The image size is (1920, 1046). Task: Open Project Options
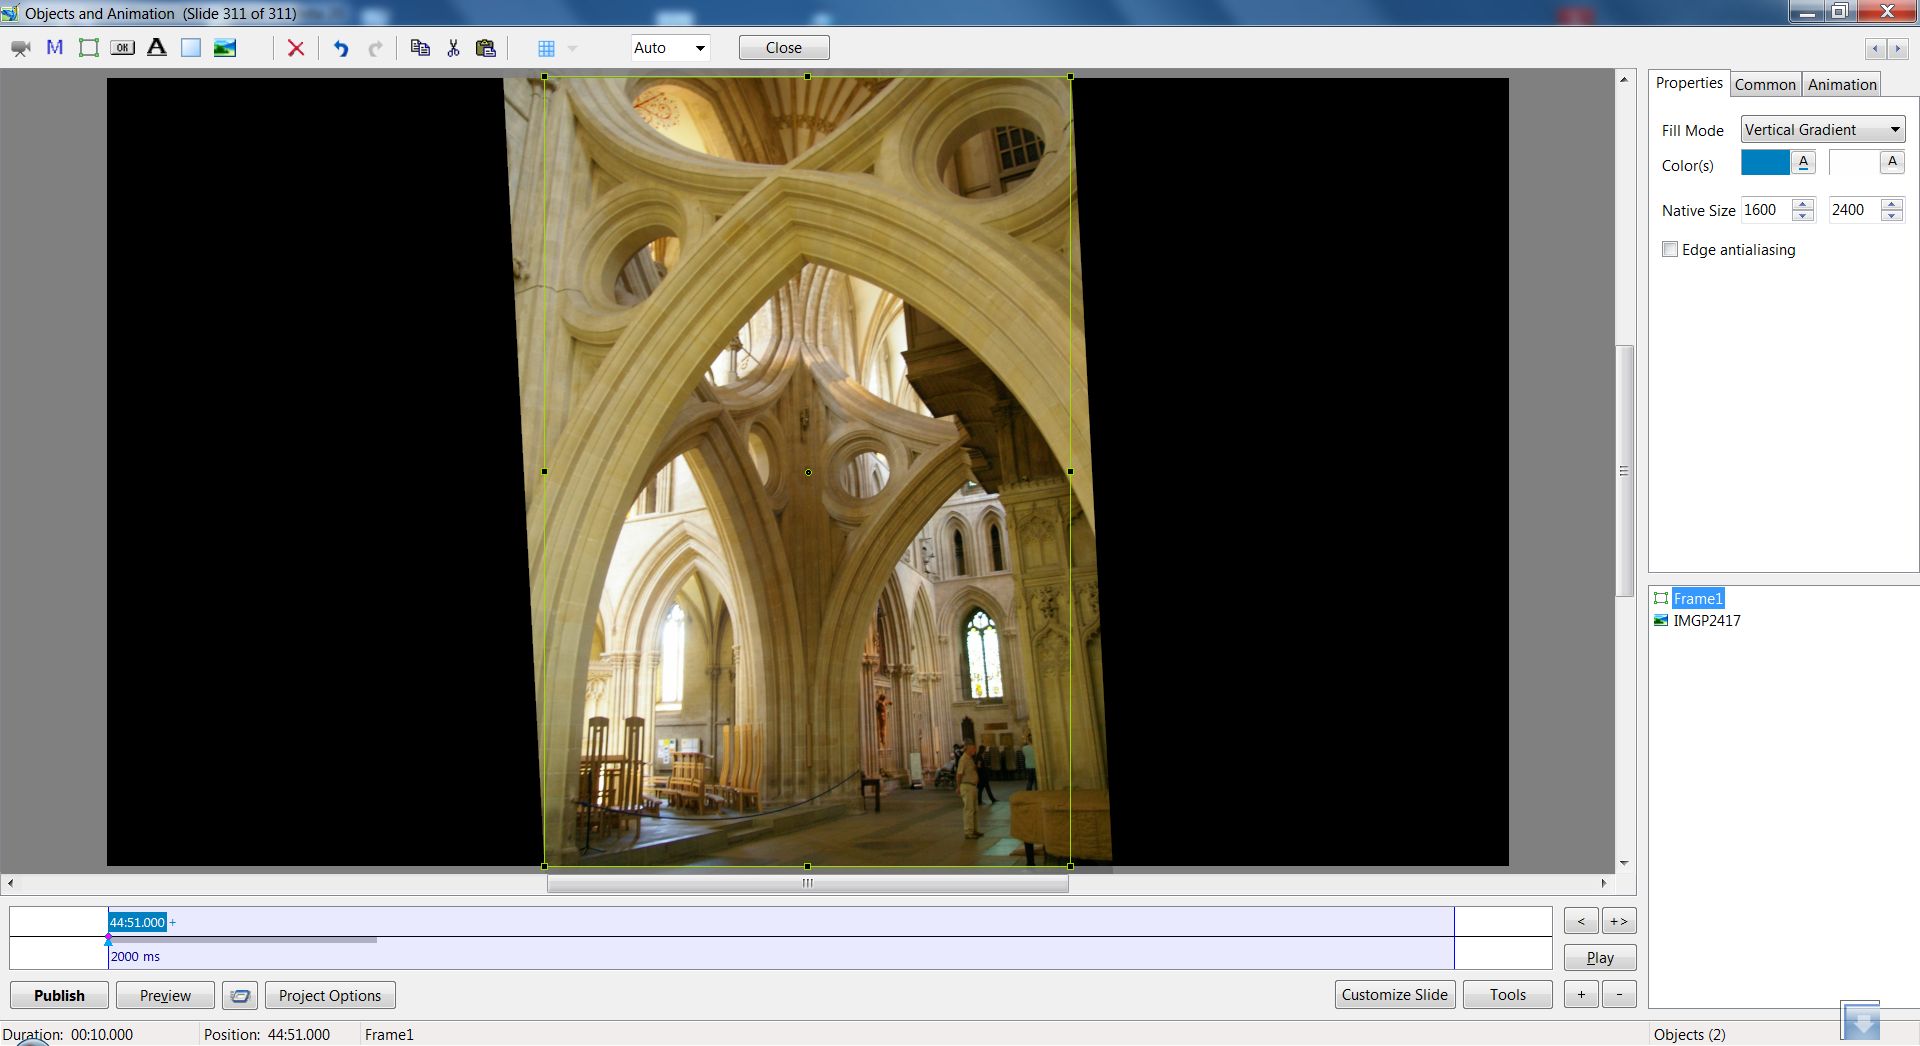pyautogui.click(x=330, y=995)
